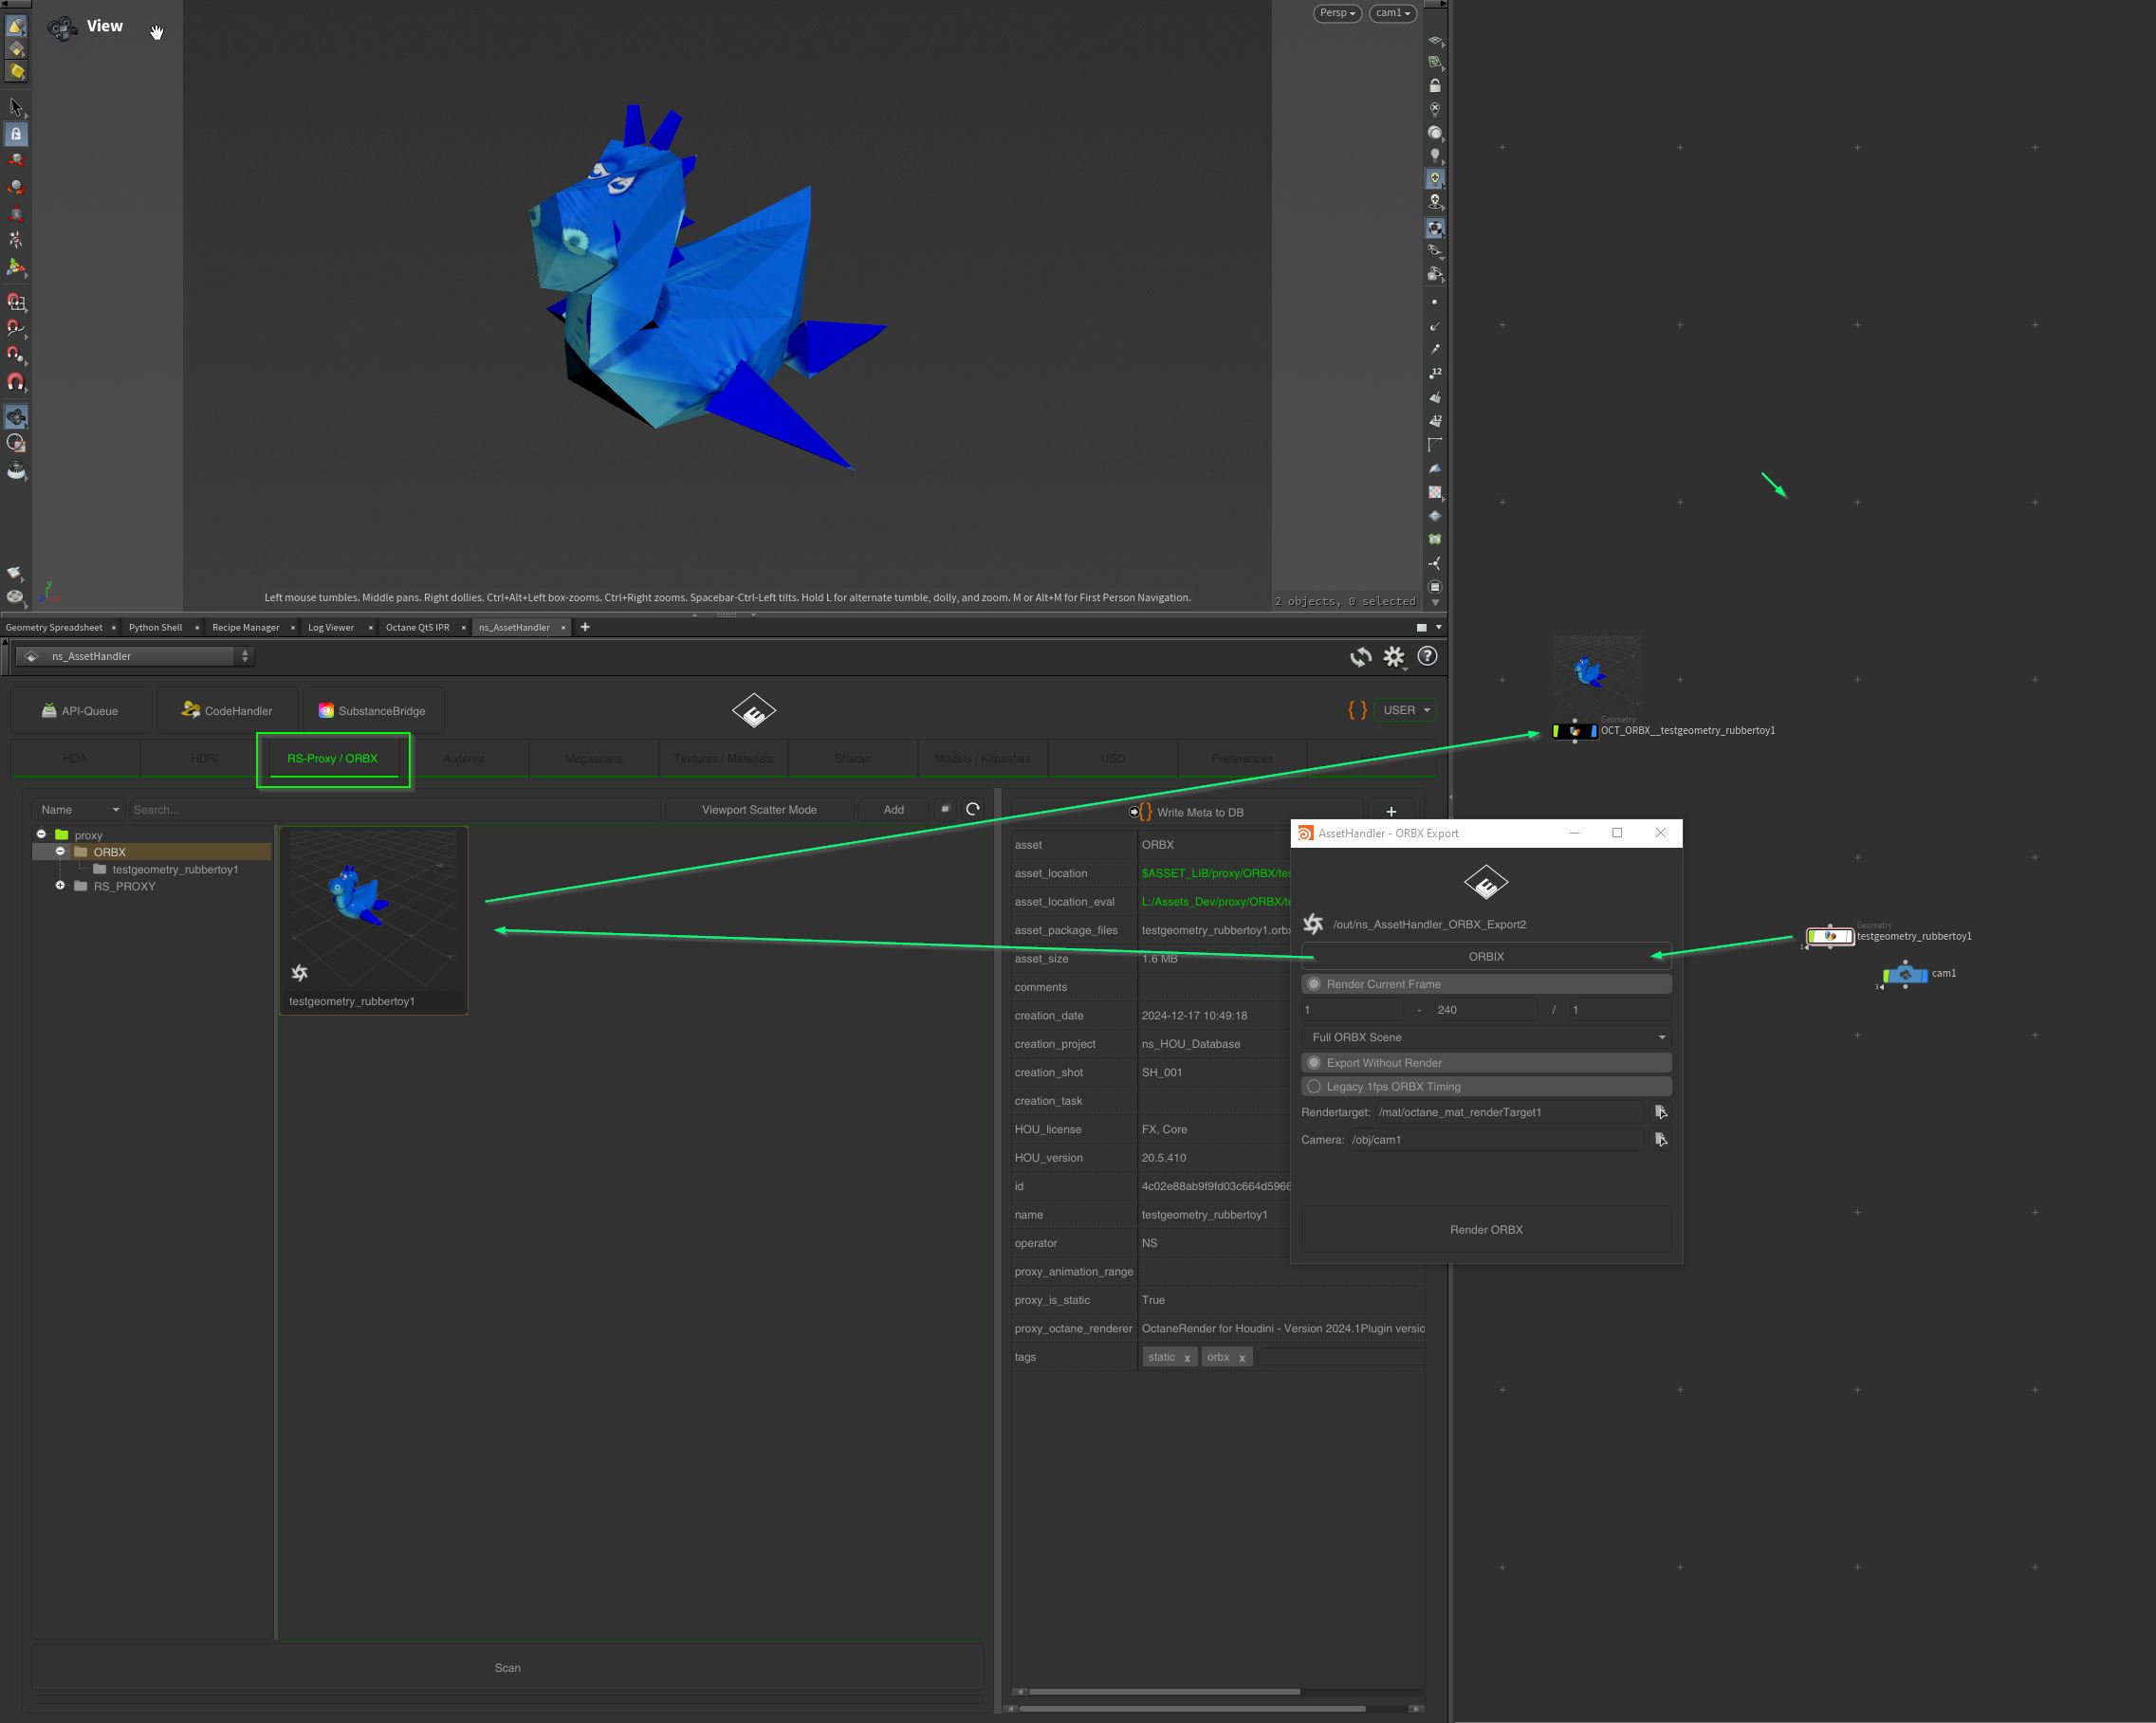Viewport: 2156px width, 1723px height.
Task: Open the AssetHandler settings gear icon
Action: (x=1393, y=657)
